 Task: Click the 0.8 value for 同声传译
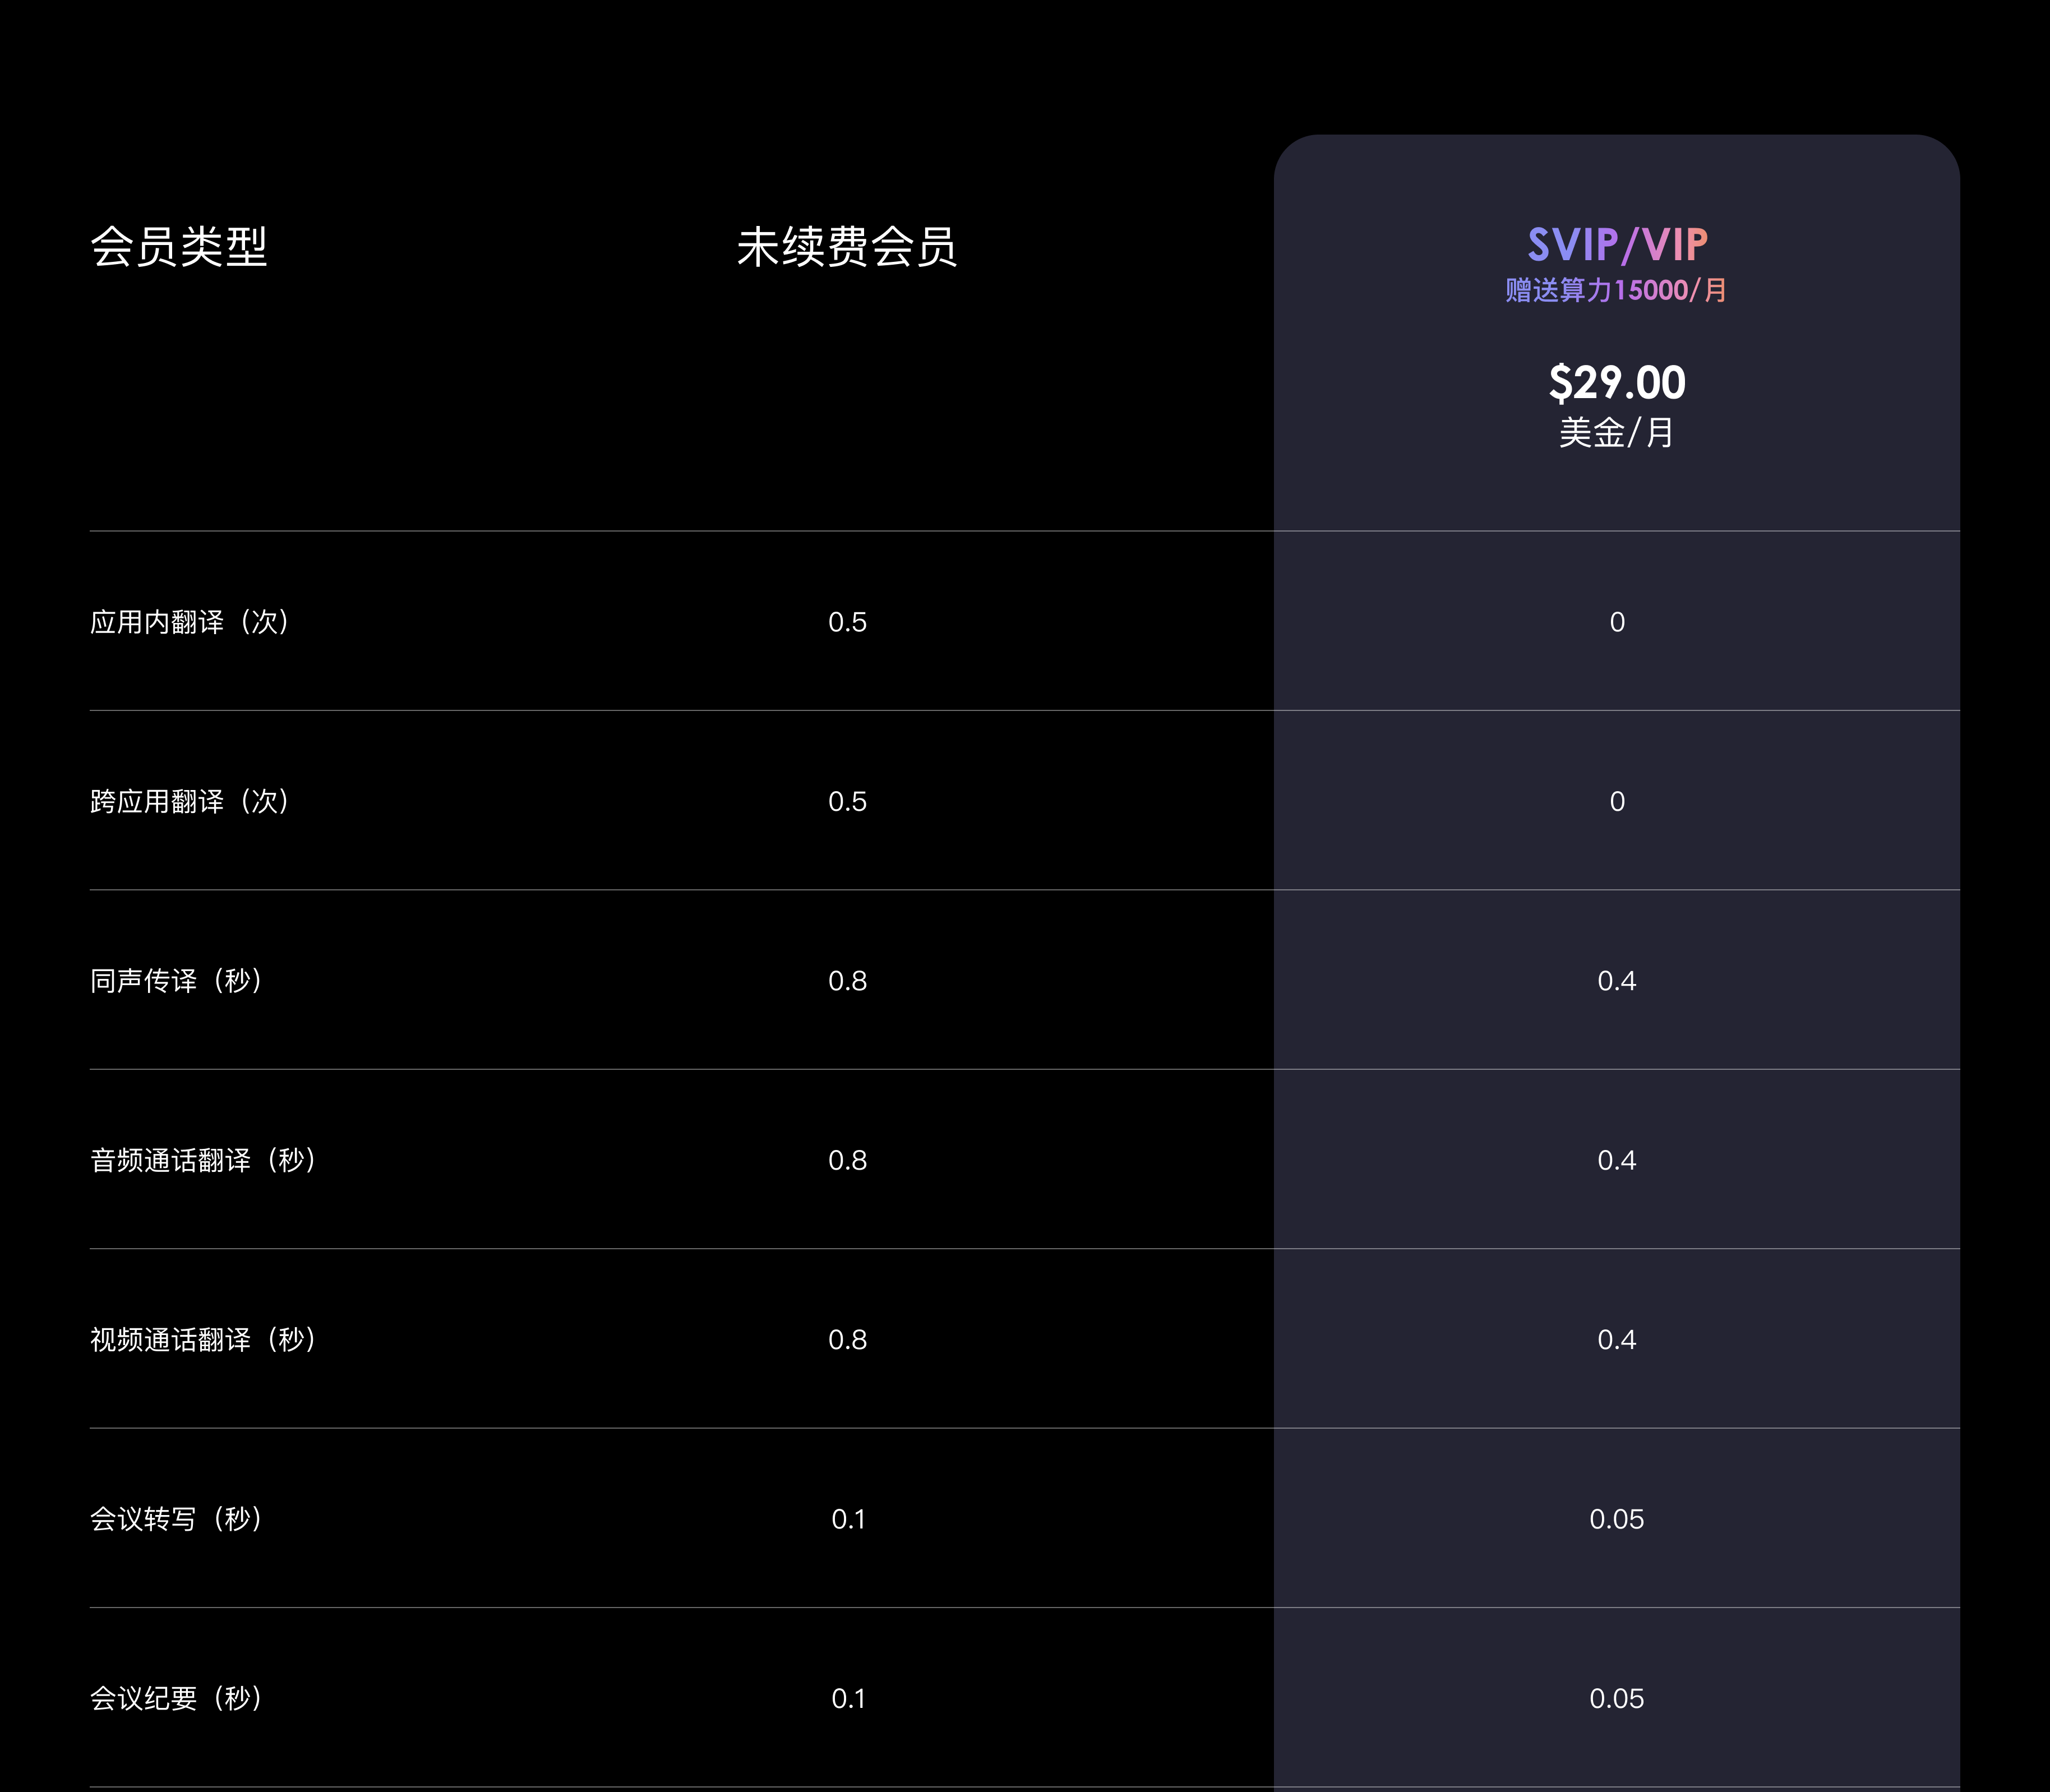[847, 981]
